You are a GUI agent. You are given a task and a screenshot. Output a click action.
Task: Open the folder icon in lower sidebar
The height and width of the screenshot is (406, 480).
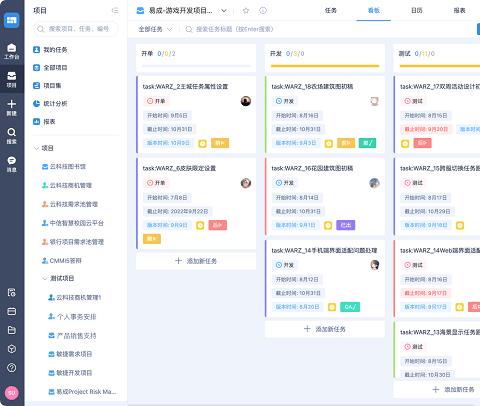(x=12, y=330)
